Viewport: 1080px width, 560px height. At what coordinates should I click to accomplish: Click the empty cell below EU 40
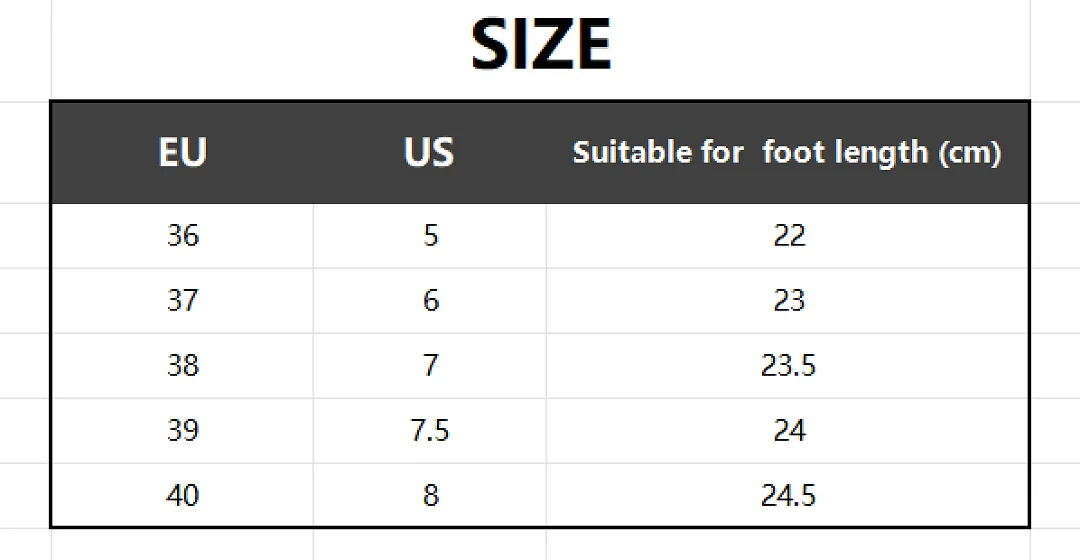pos(183,545)
